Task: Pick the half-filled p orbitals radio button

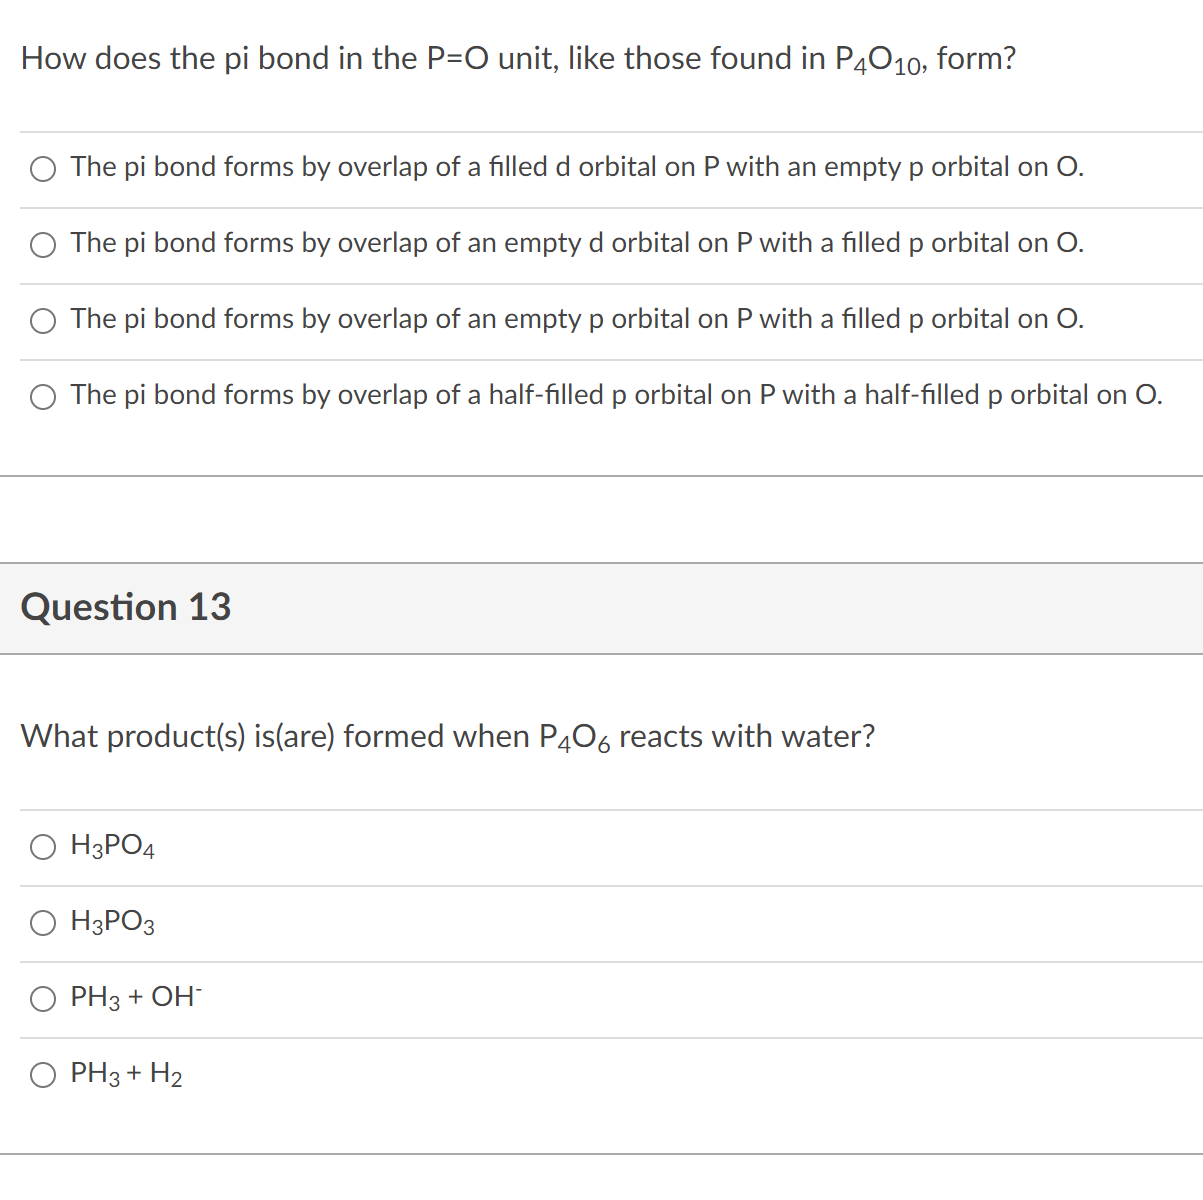Action: pyautogui.click(x=43, y=397)
